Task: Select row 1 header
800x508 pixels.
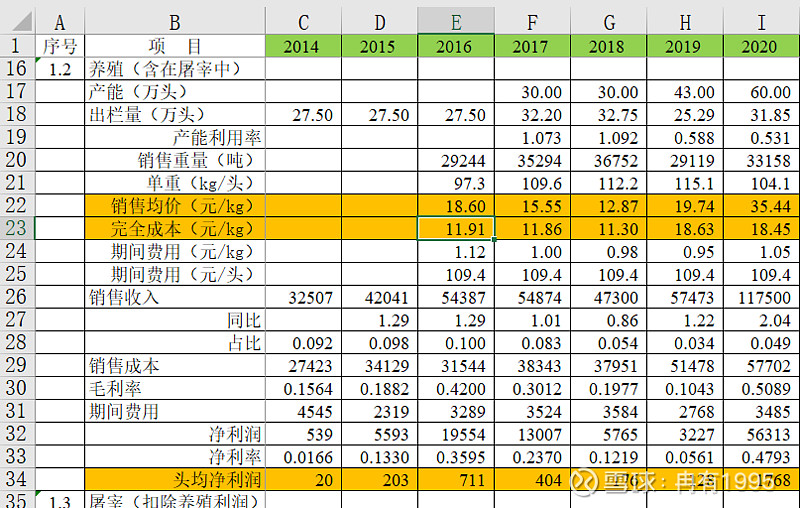Action: tap(17, 46)
